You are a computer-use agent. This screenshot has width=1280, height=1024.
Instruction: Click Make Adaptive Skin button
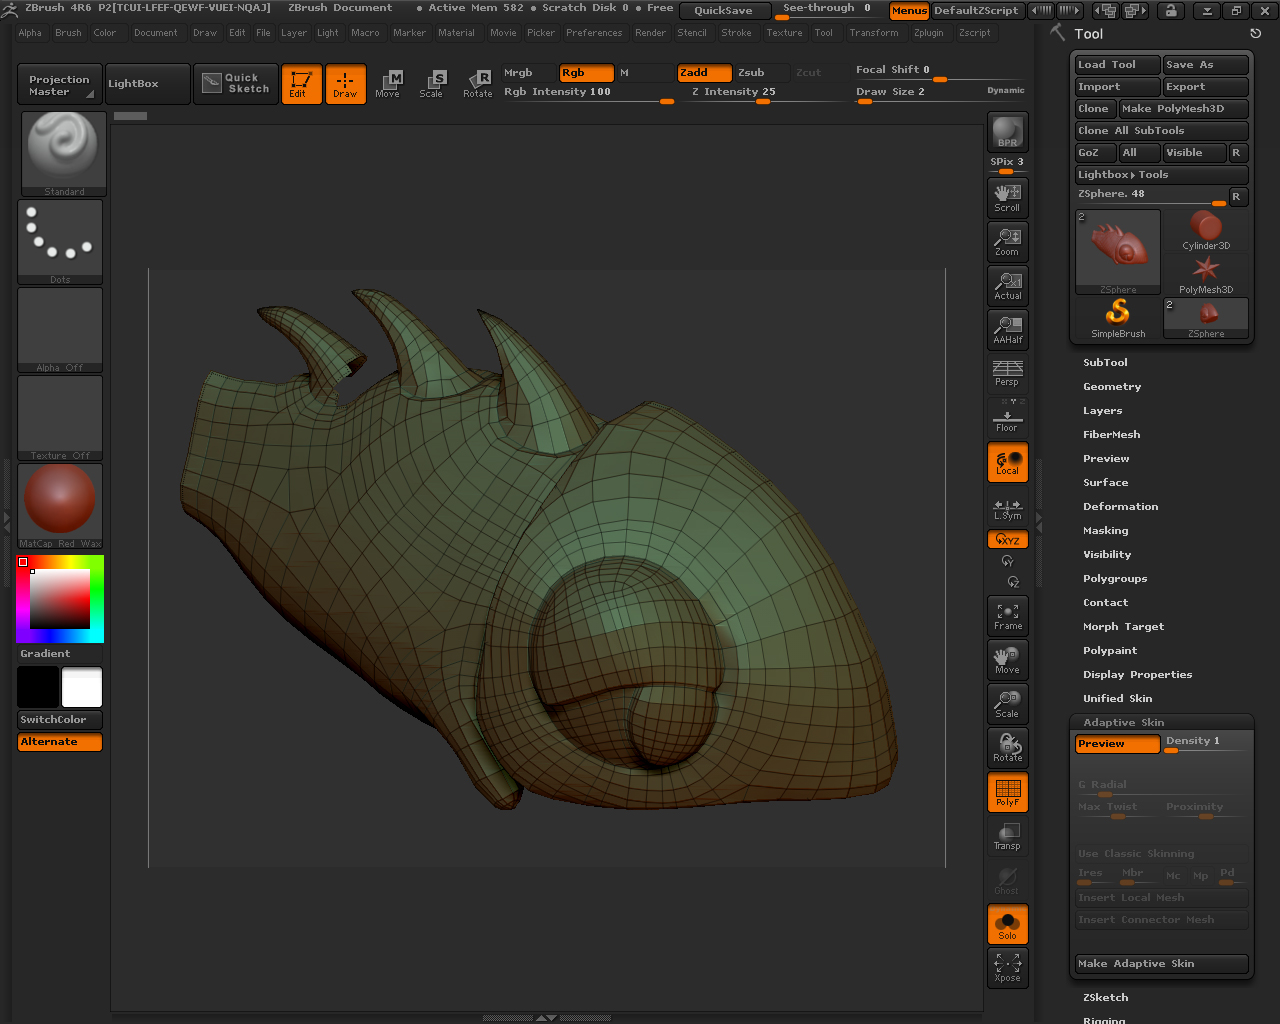coord(1162,964)
